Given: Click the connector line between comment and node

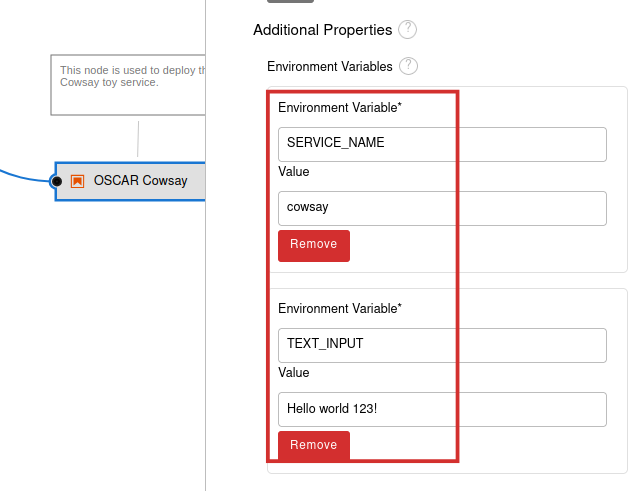Looking at the screenshot, I should (138, 138).
